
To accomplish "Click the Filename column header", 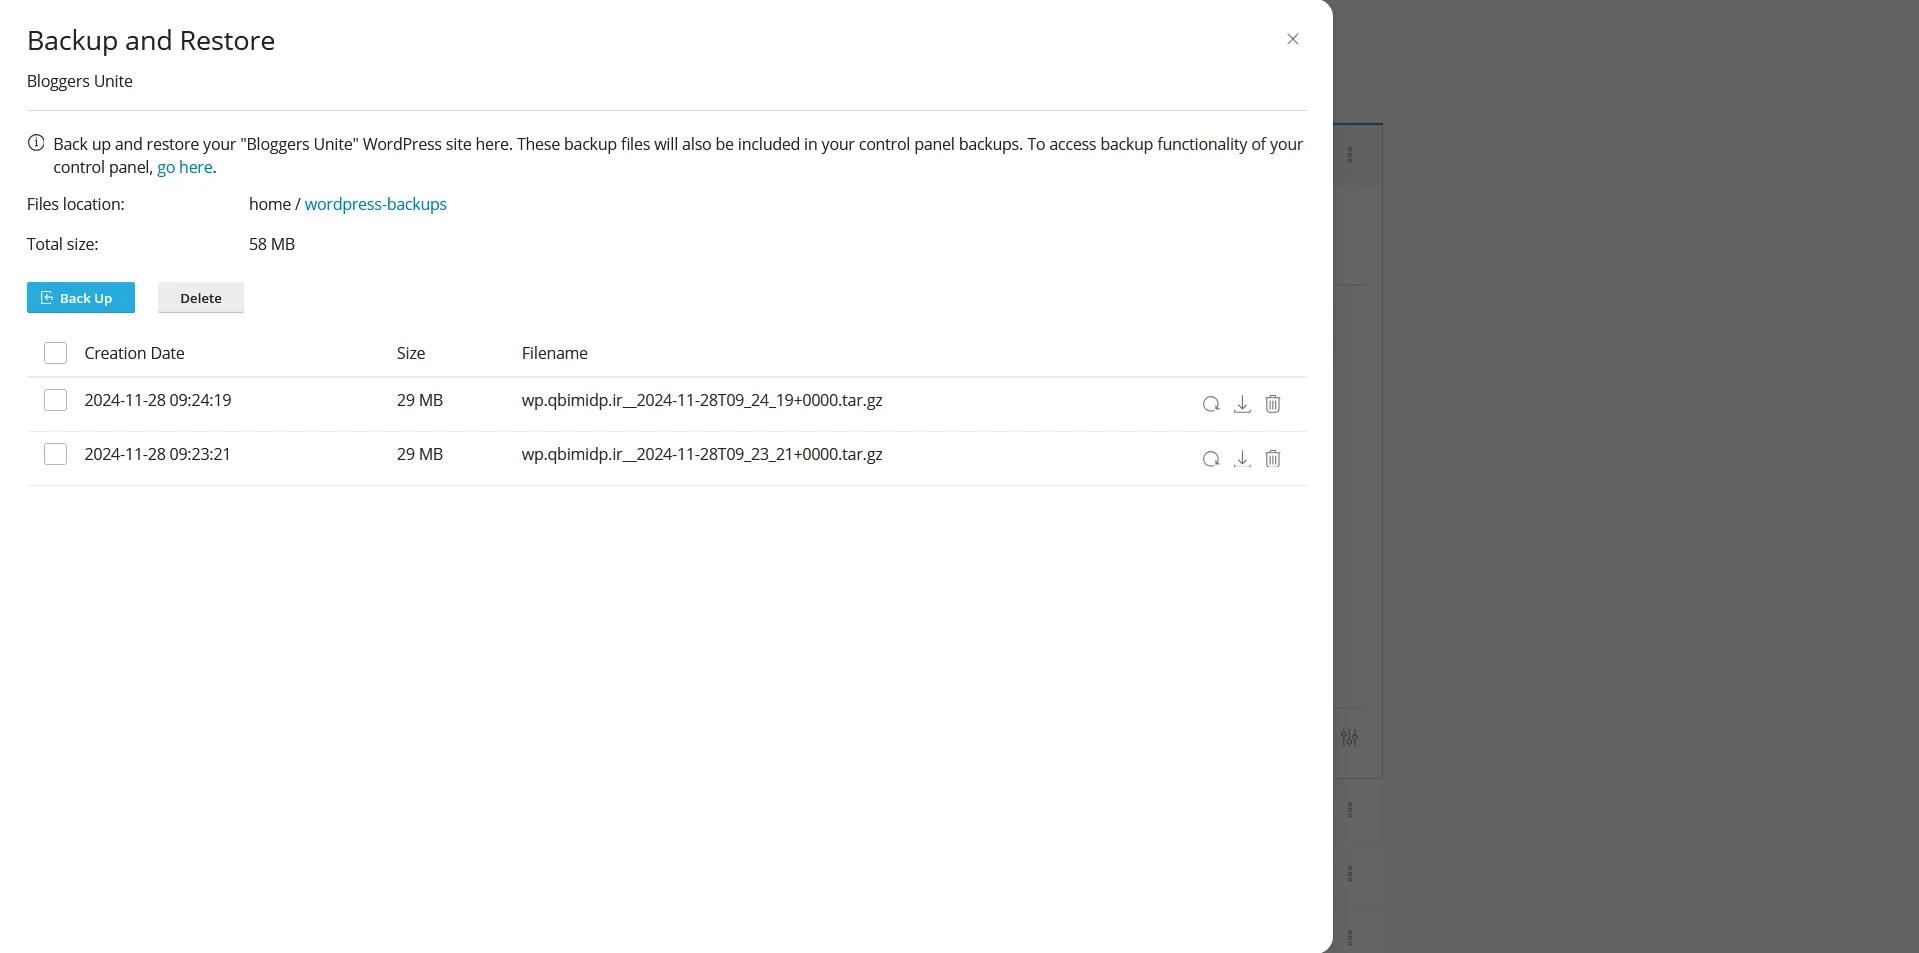I will pos(554,353).
